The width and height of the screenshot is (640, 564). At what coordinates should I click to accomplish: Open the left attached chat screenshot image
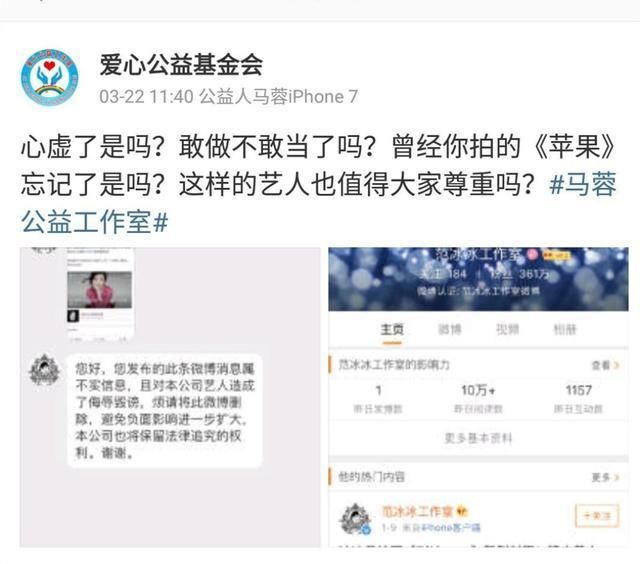(x=170, y=397)
